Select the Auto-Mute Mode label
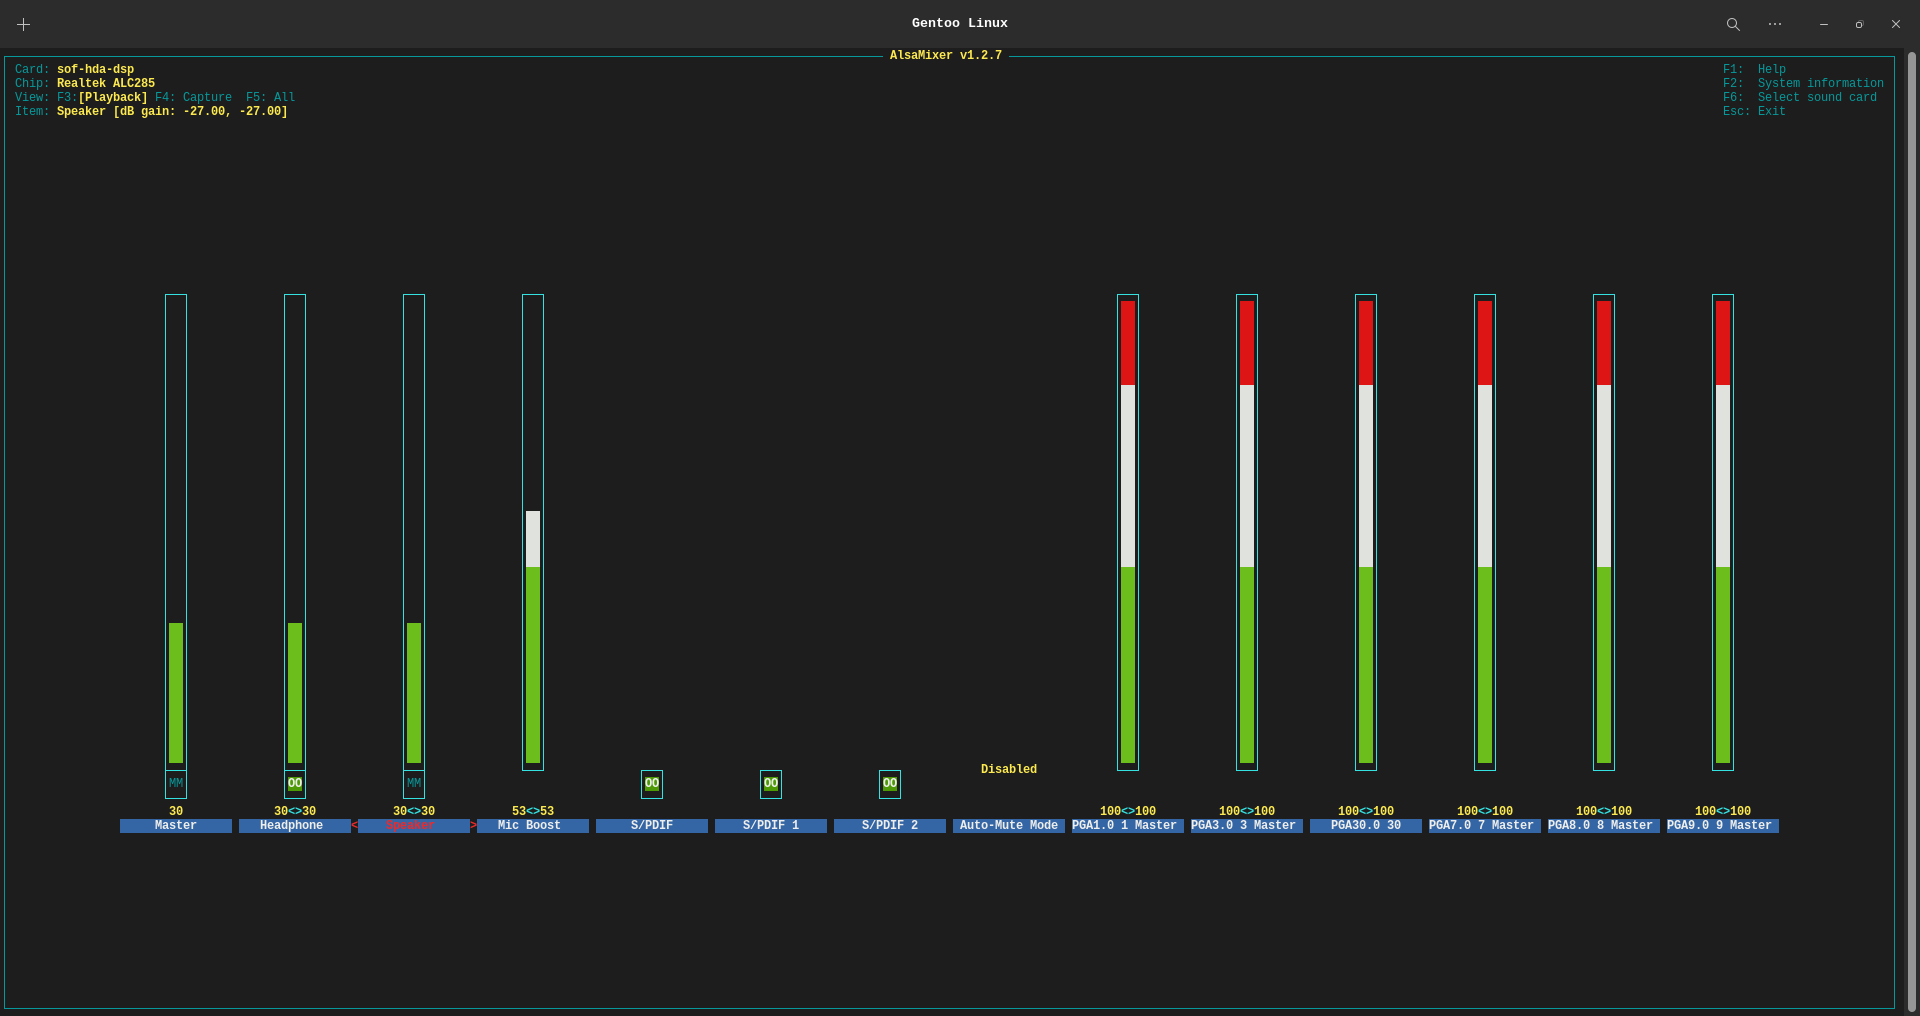This screenshot has height=1016, width=1920. coord(1009,826)
